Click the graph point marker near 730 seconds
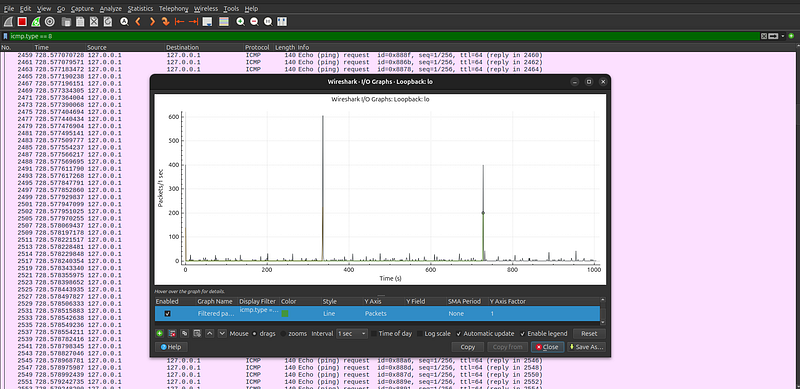 pyautogui.click(x=483, y=213)
